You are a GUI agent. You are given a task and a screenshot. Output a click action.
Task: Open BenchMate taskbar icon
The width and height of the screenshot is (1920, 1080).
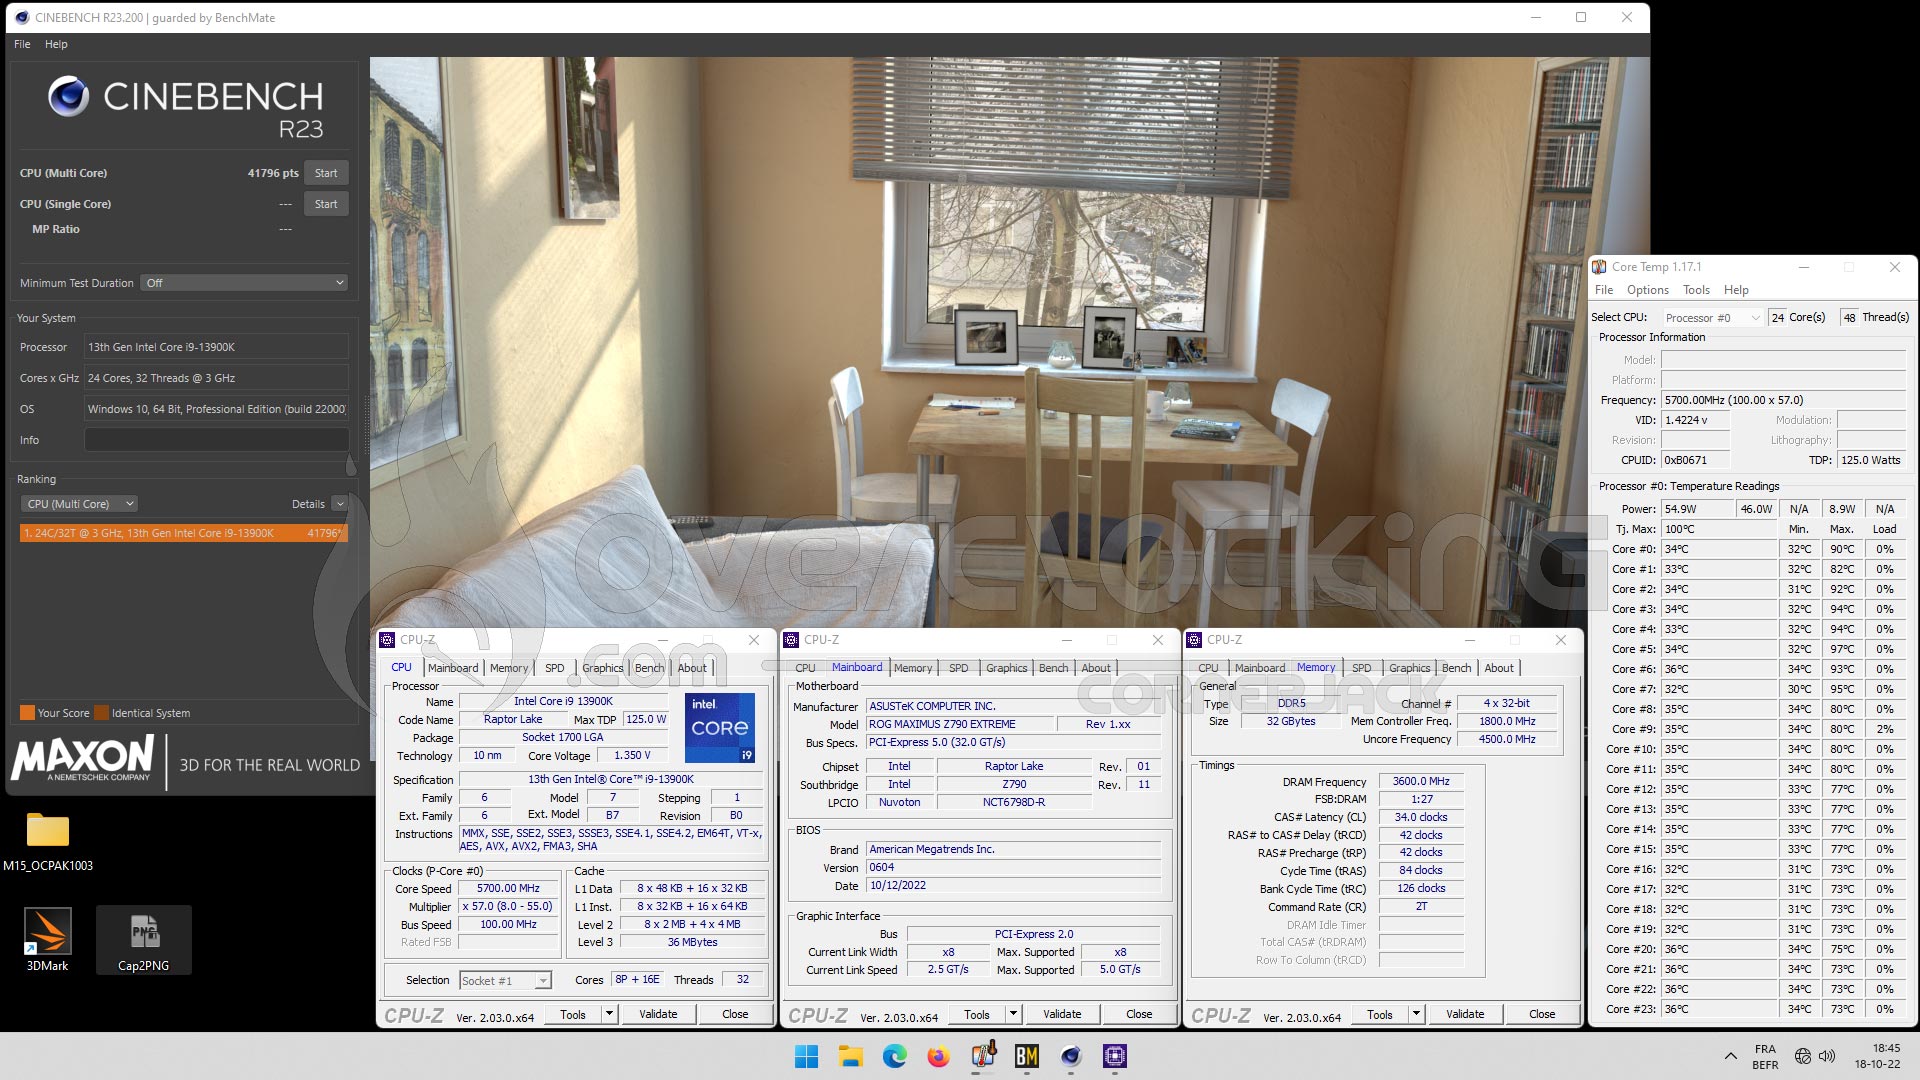coord(1027,1056)
